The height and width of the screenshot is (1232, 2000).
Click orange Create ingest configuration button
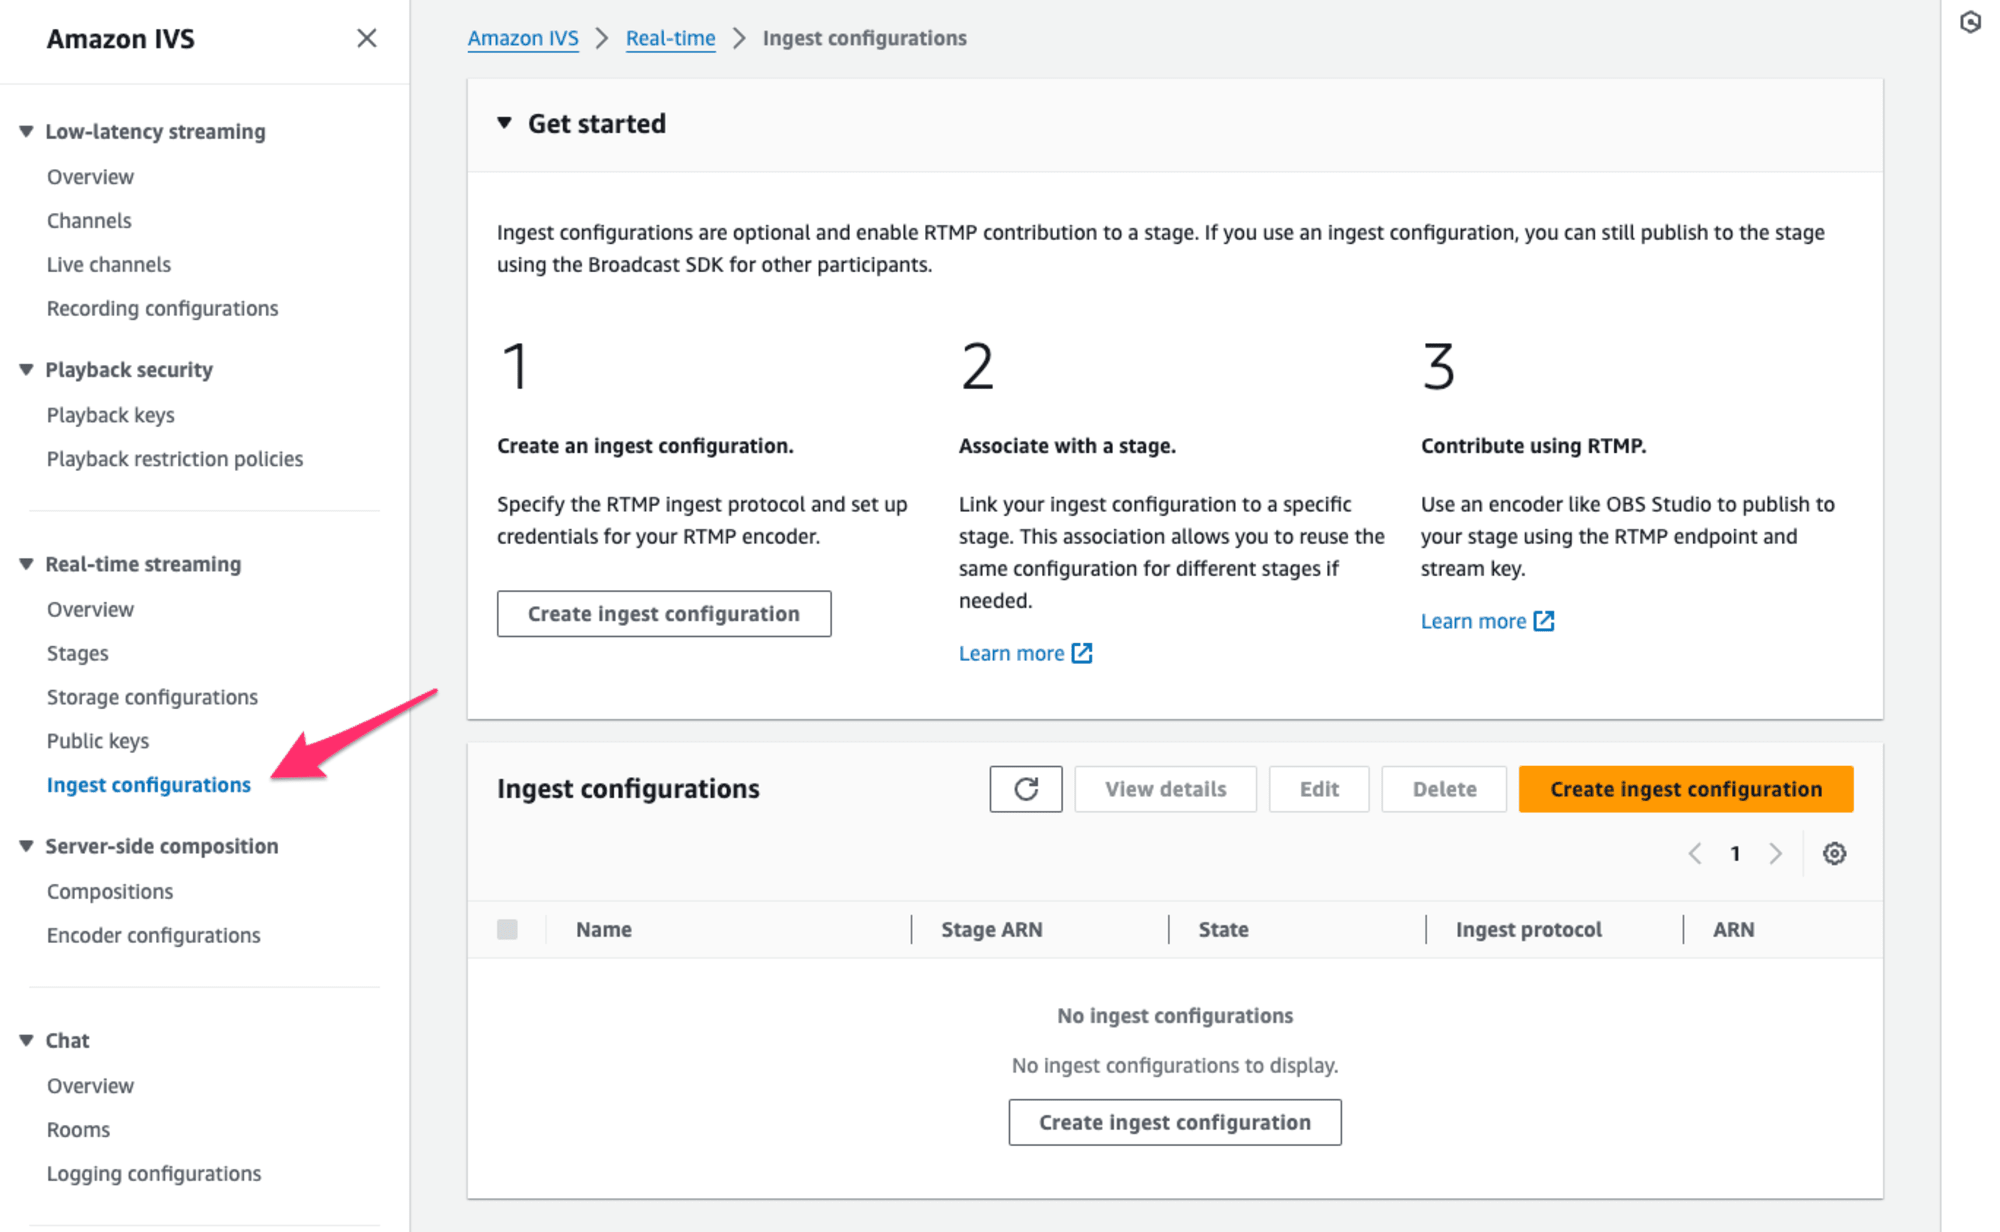click(1686, 789)
